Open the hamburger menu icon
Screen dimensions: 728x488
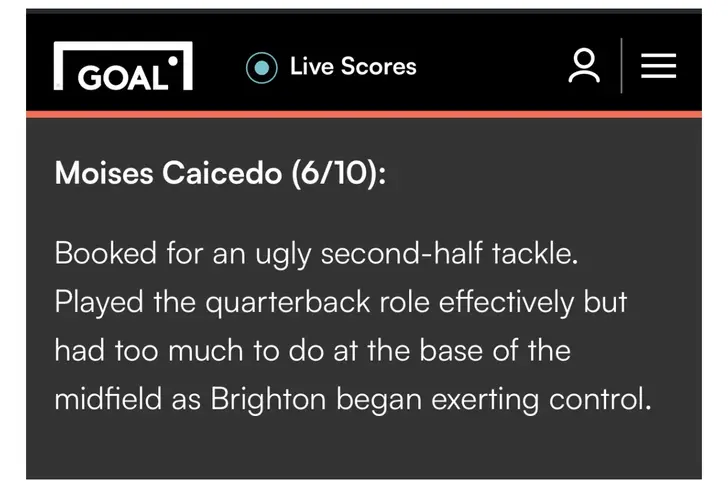click(658, 67)
